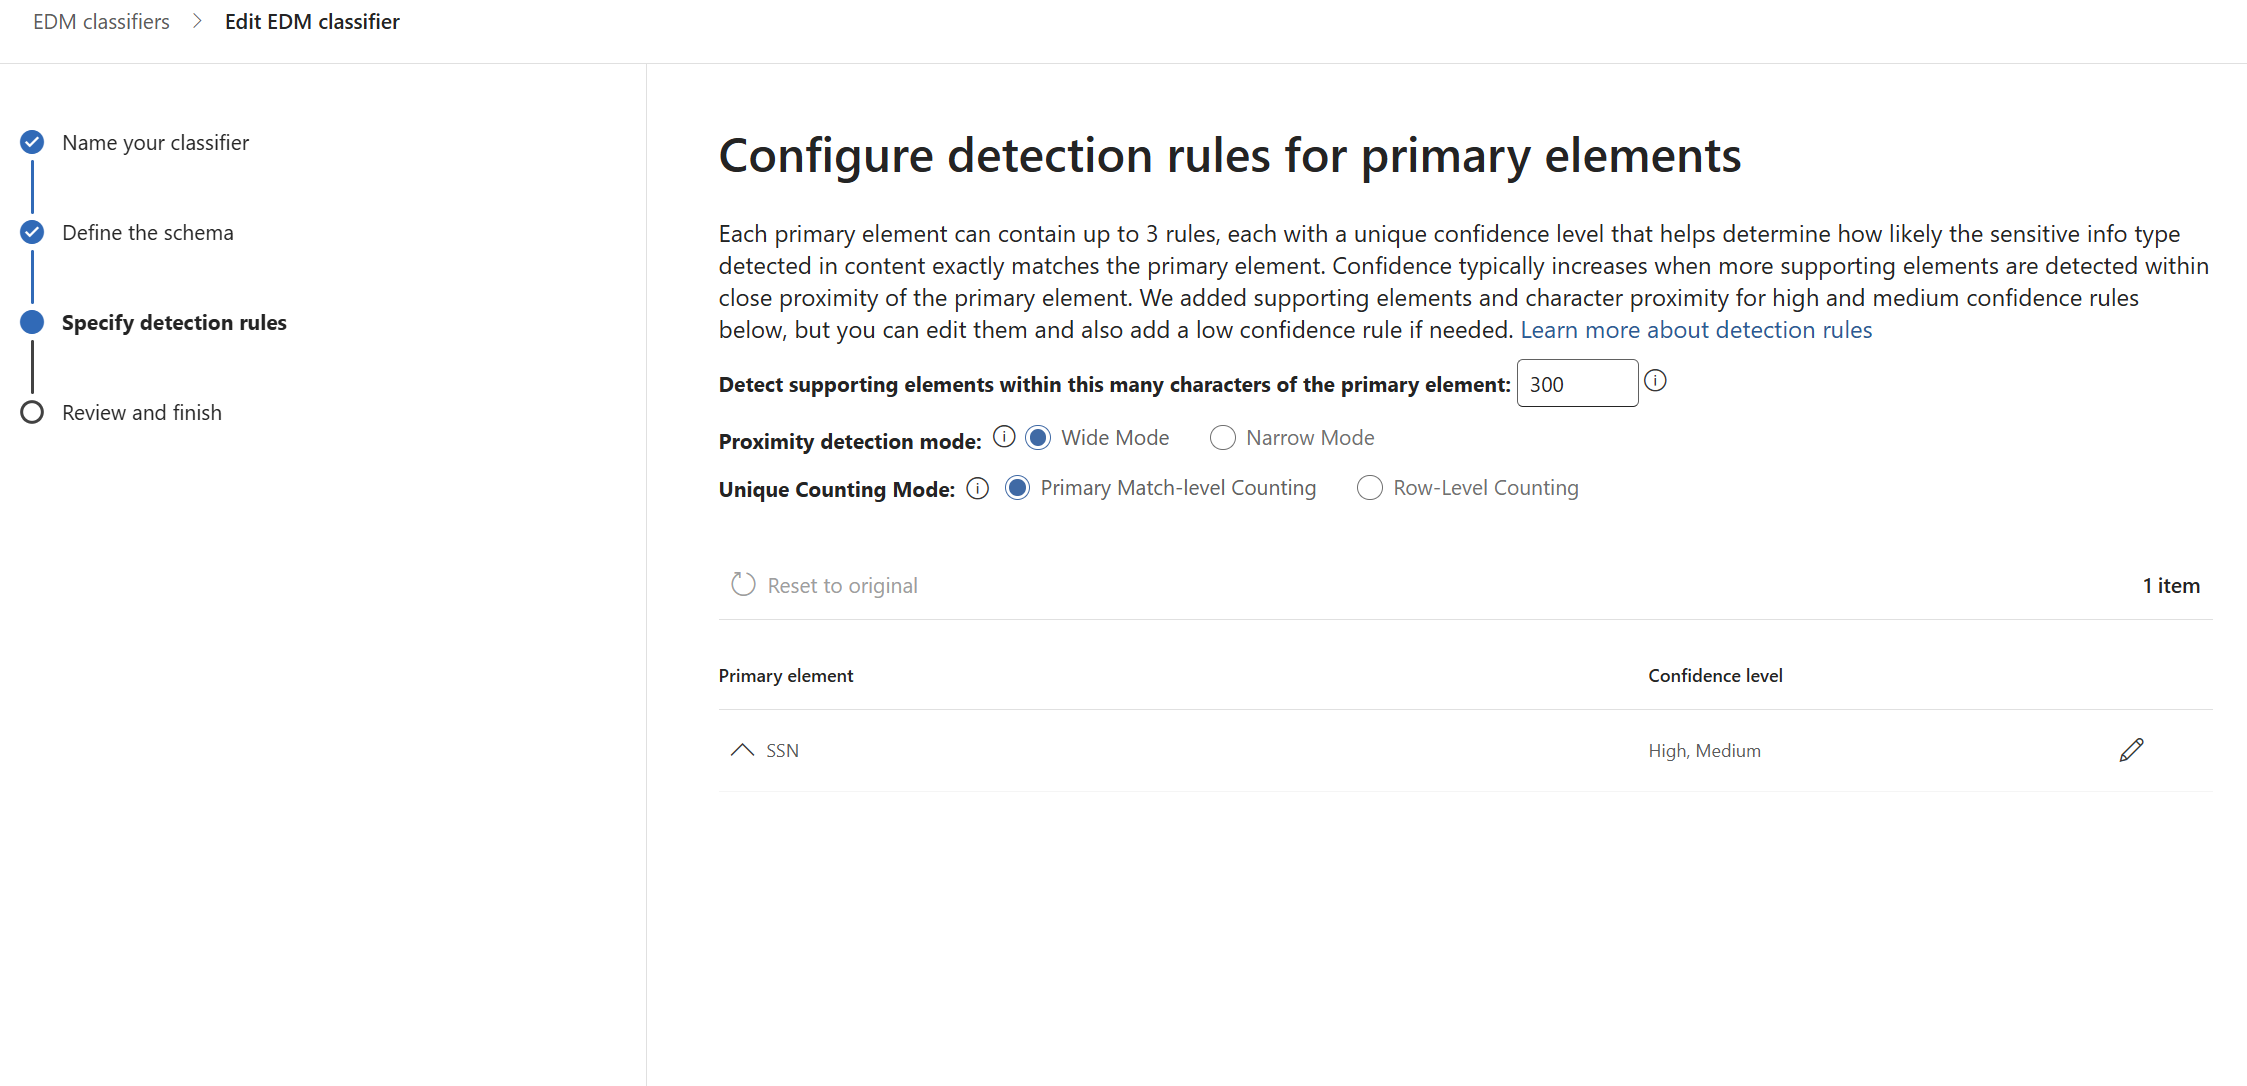Click the Reset to original circular arrow icon
This screenshot has height=1086, width=2247.
(x=743, y=584)
